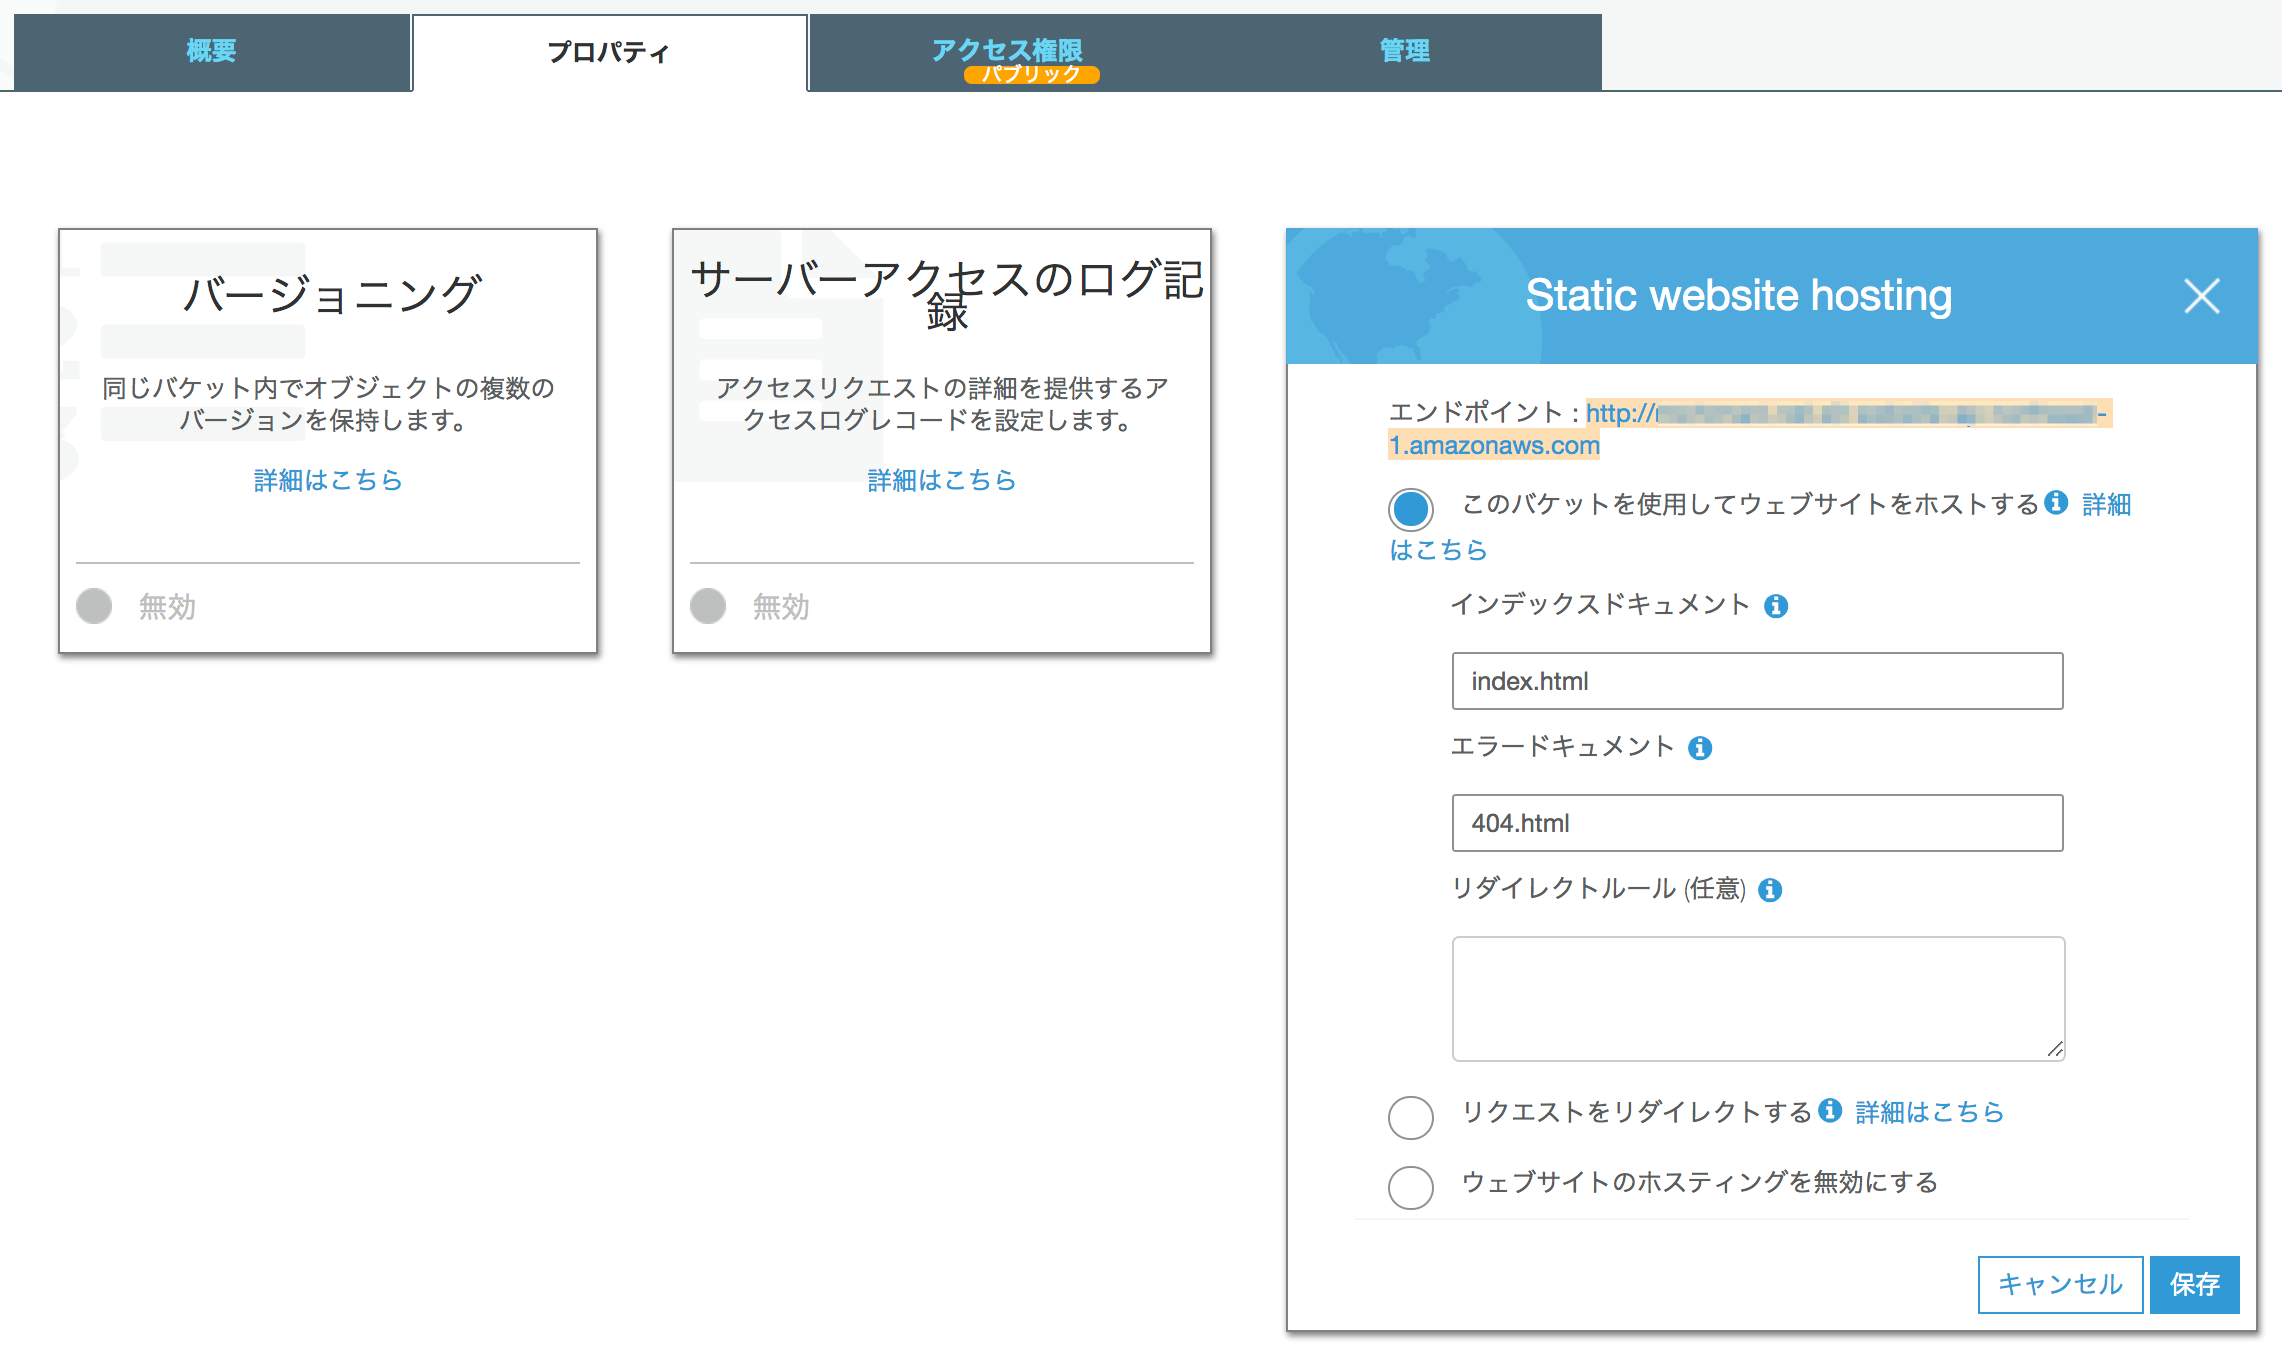Click the info icon beside リクエストをリダイレクトする
Image resolution: width=2282 pixels, height=1352 pixels.
(1832, 1110)
